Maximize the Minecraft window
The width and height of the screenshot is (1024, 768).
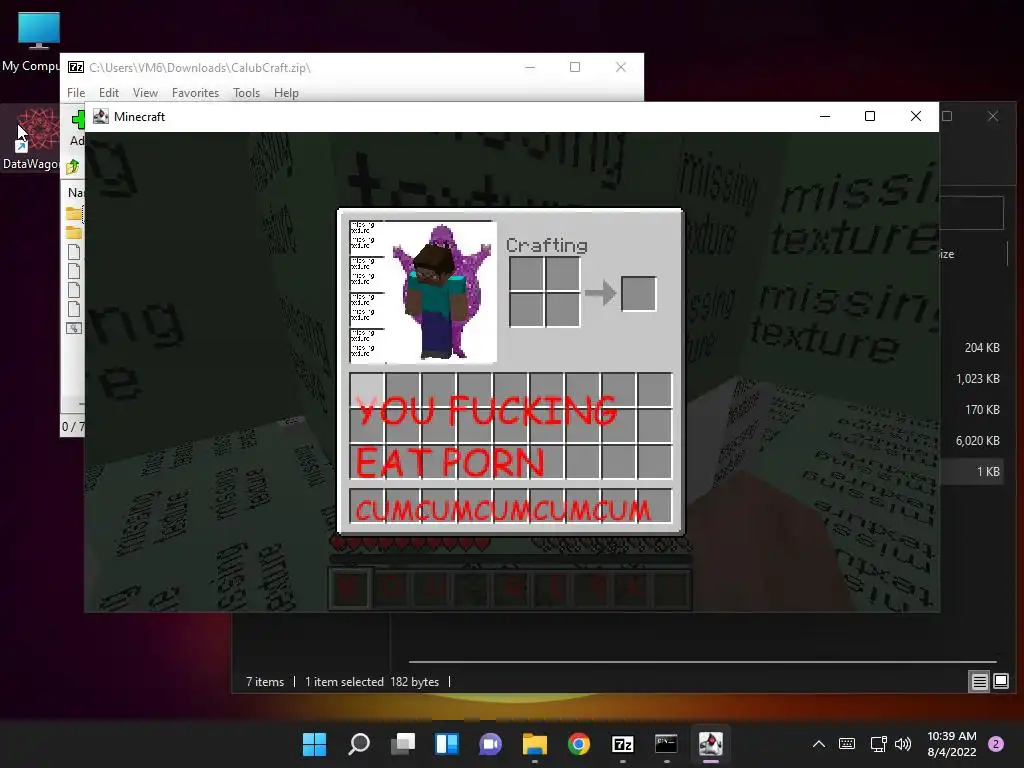(870, 116)
